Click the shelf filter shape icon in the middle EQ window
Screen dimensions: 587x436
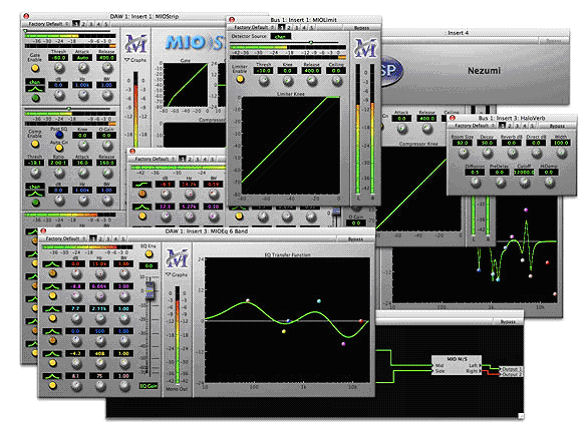coord(142,185)
